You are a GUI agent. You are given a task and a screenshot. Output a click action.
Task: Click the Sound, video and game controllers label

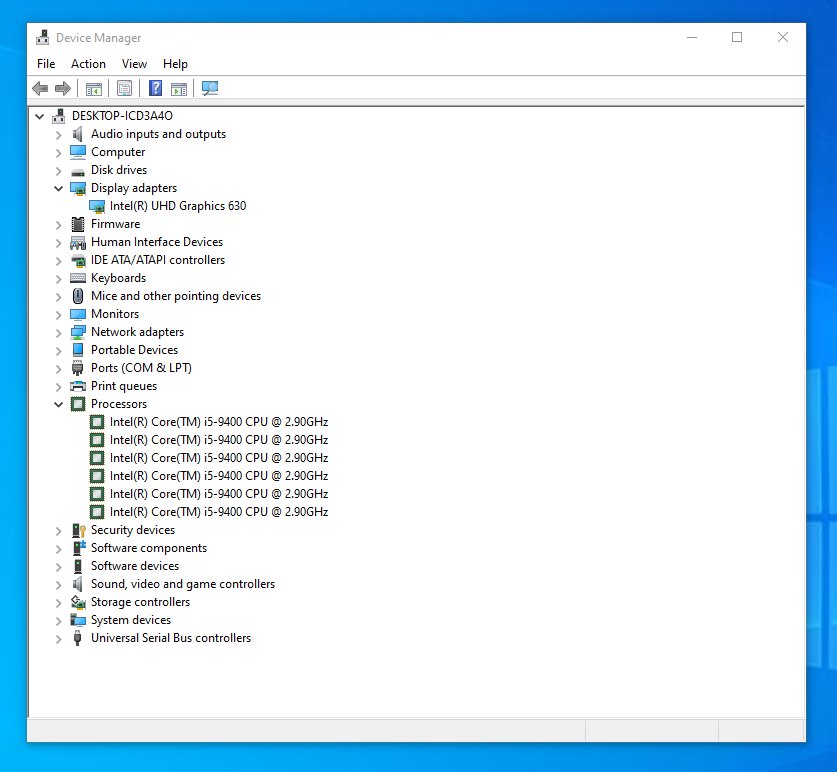pos(183,584)
